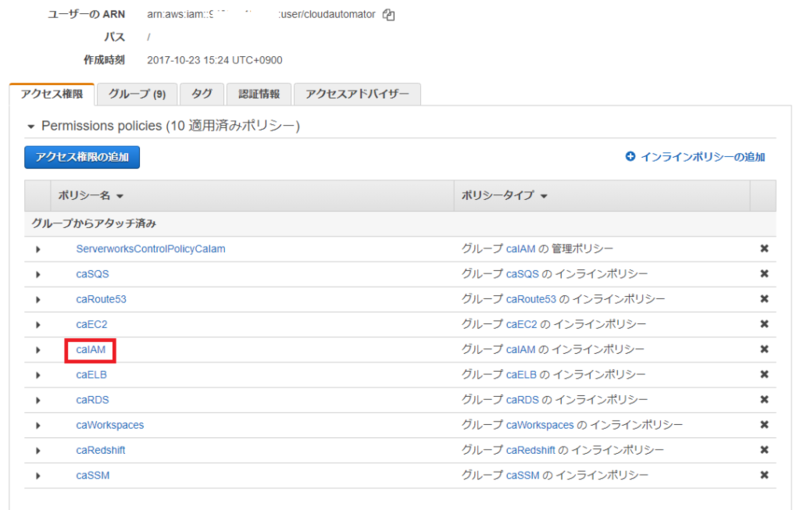Open group caIAM link in 管理ポリシー row

(x=521, y=249)
